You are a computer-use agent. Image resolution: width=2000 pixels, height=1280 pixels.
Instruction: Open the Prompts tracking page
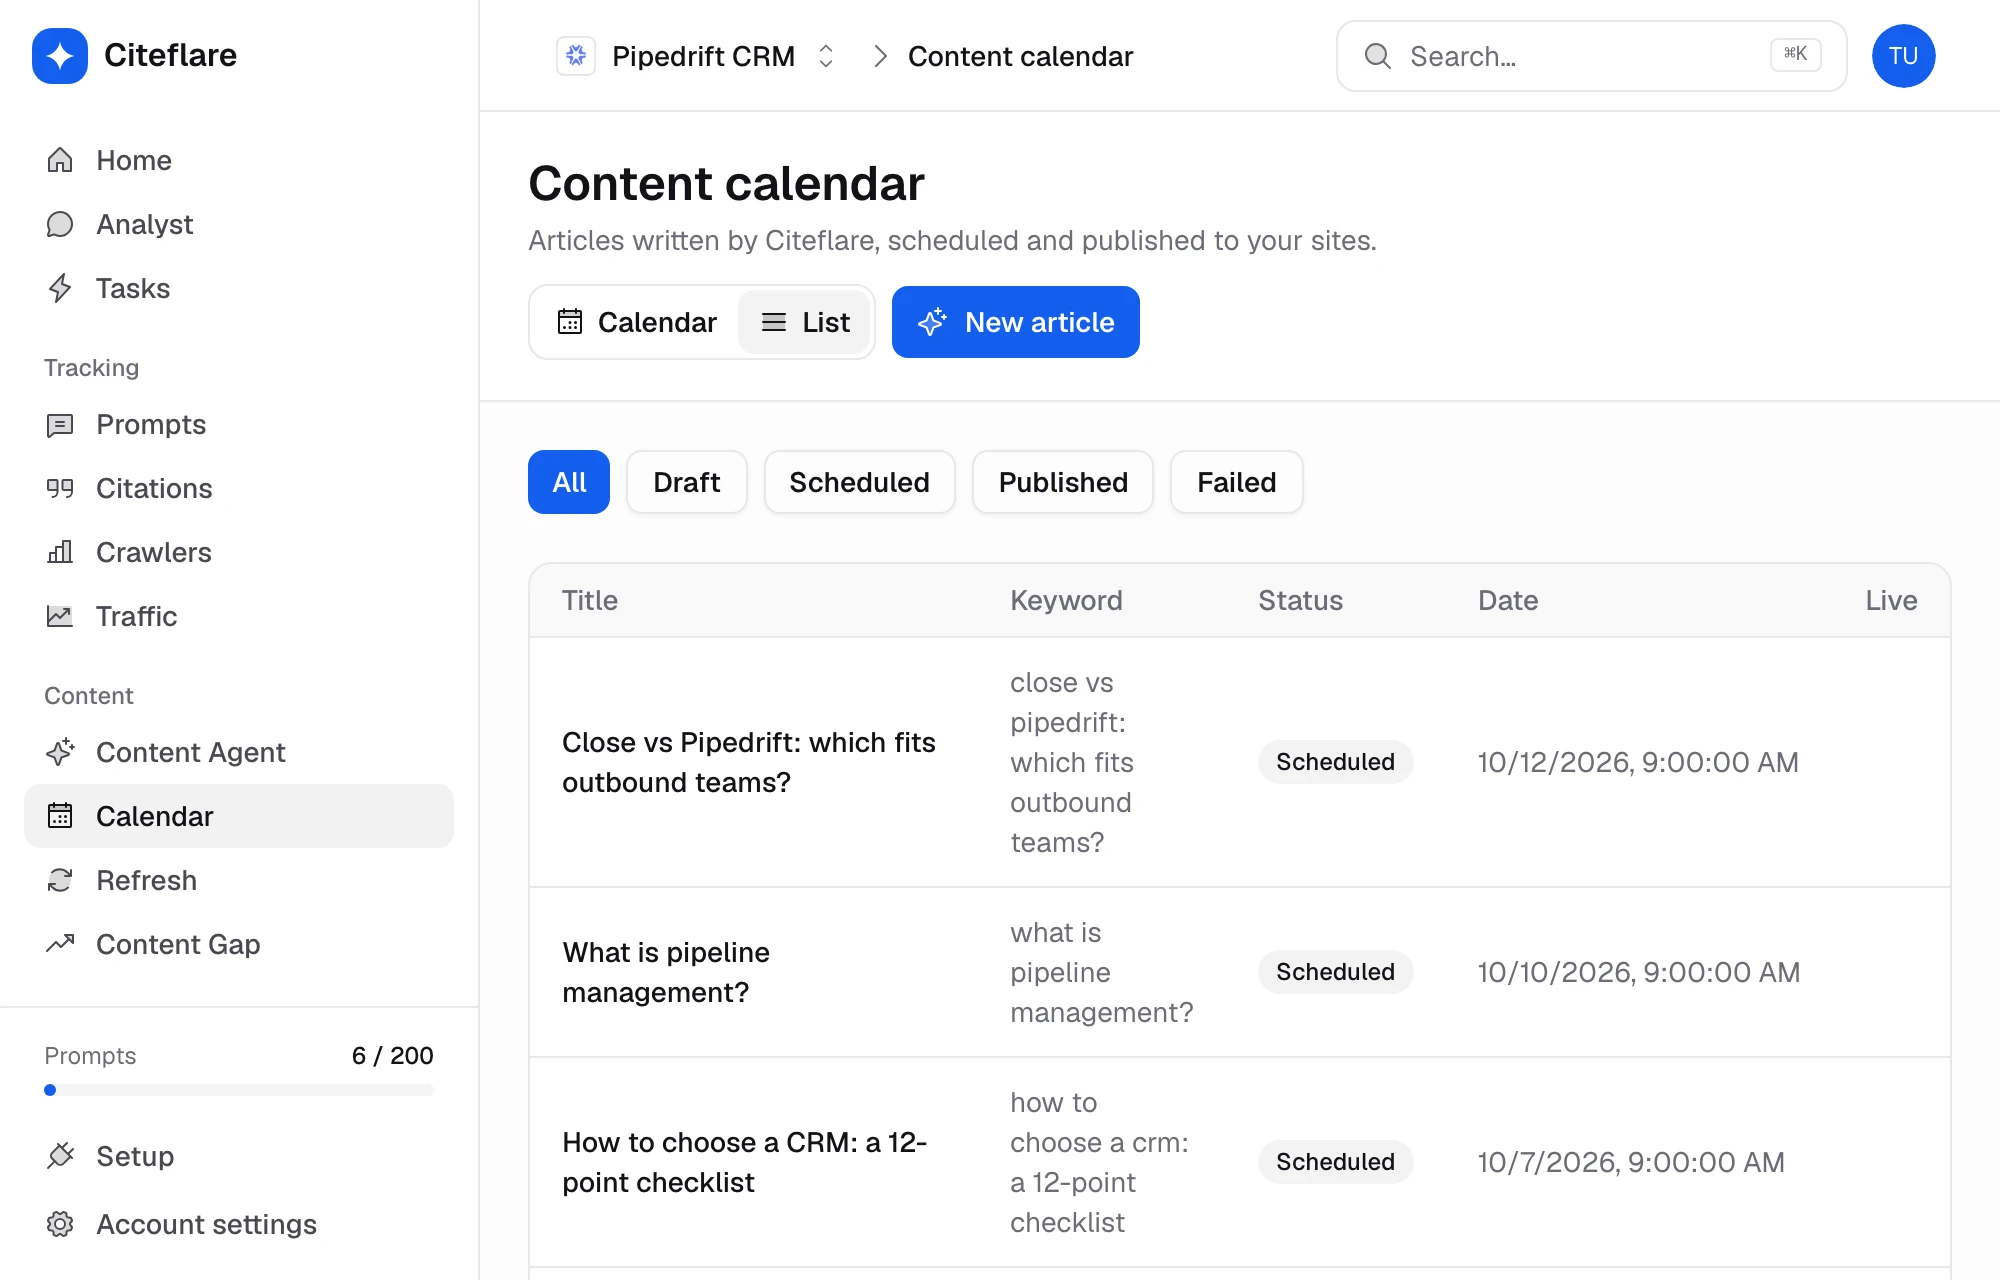point(239,424)
